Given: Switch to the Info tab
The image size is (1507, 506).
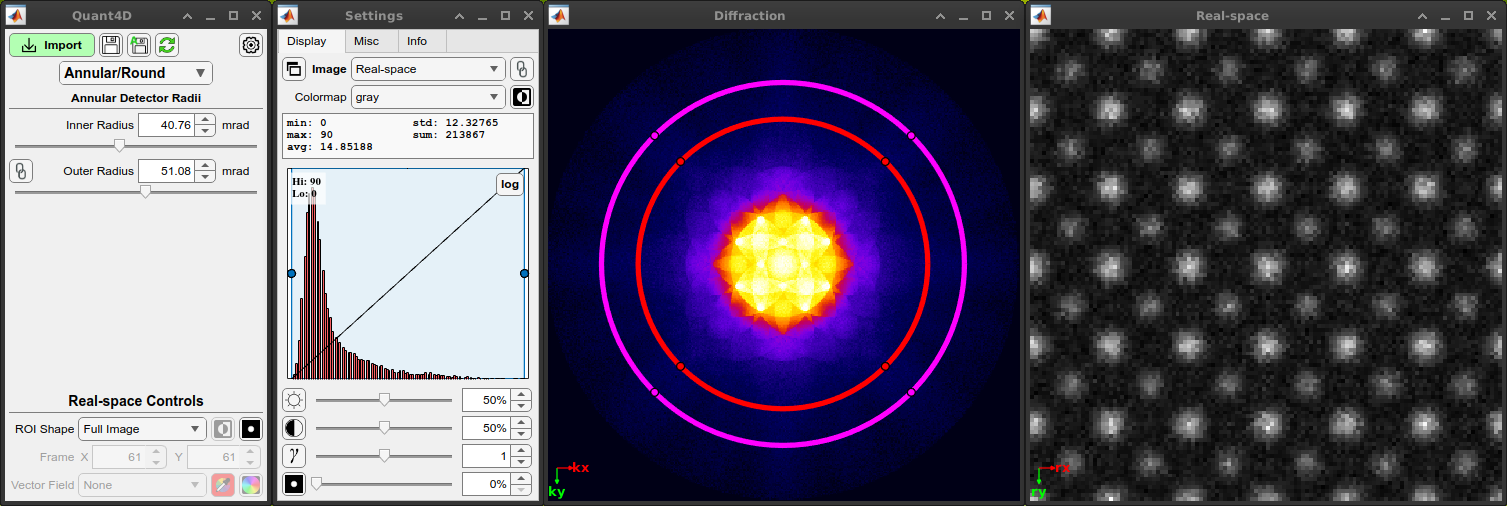Looking at the screenshot, I should tap(417, 41).
